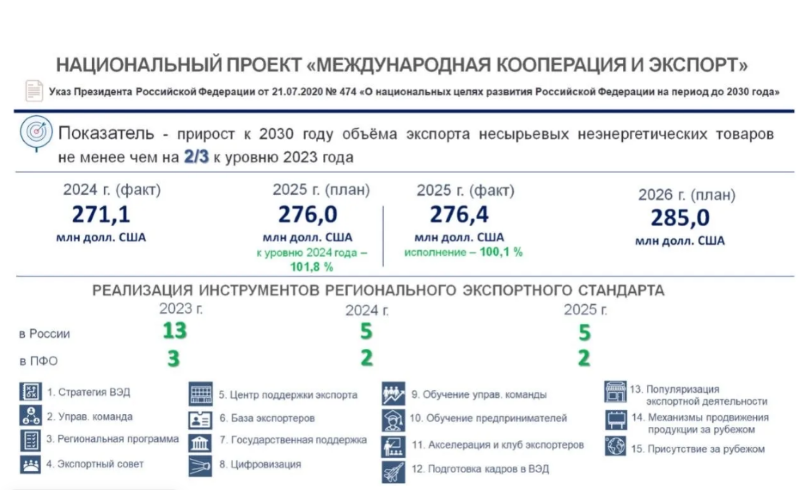Select the Государственная поддержка building icon
Image resolution: width=800 pixels, height=490 pixels.
tap(200, 442)
